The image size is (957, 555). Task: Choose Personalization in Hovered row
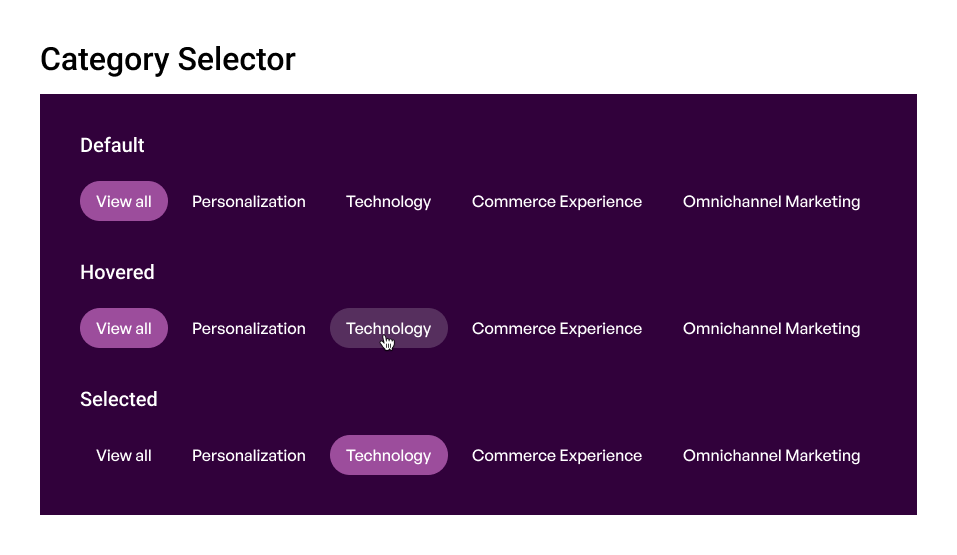248,328
